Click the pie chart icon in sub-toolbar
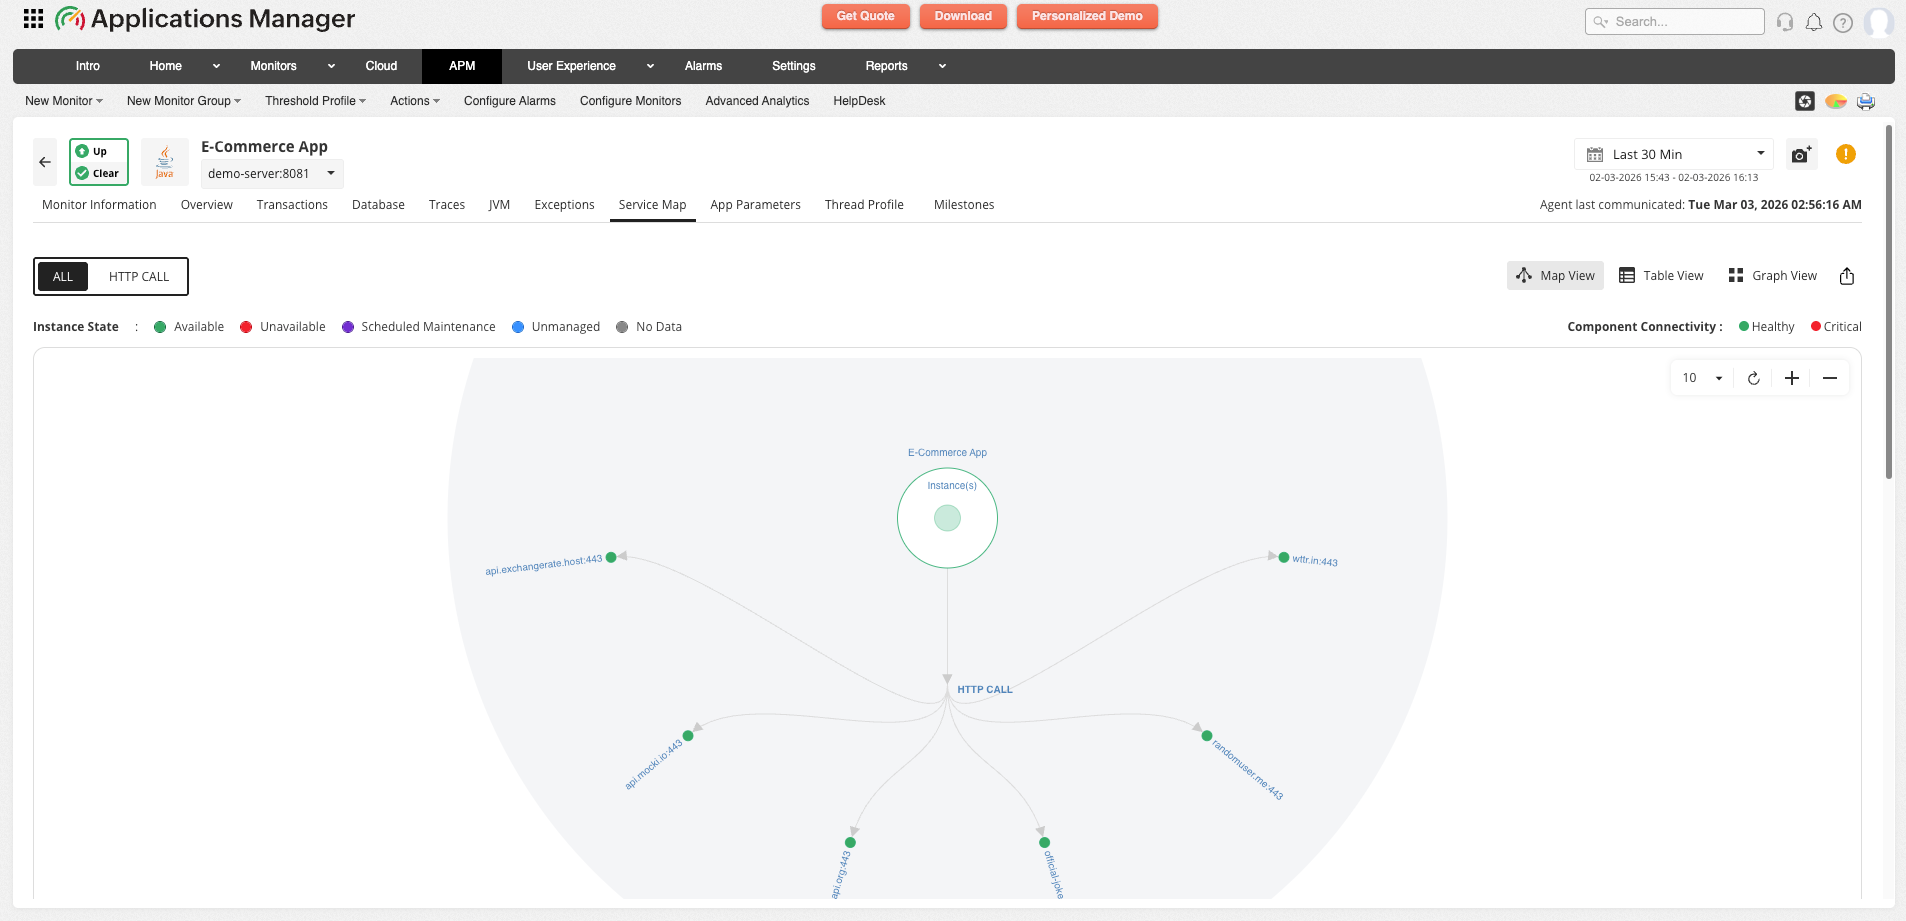1906x921 pixels. tap(1836, 101)
